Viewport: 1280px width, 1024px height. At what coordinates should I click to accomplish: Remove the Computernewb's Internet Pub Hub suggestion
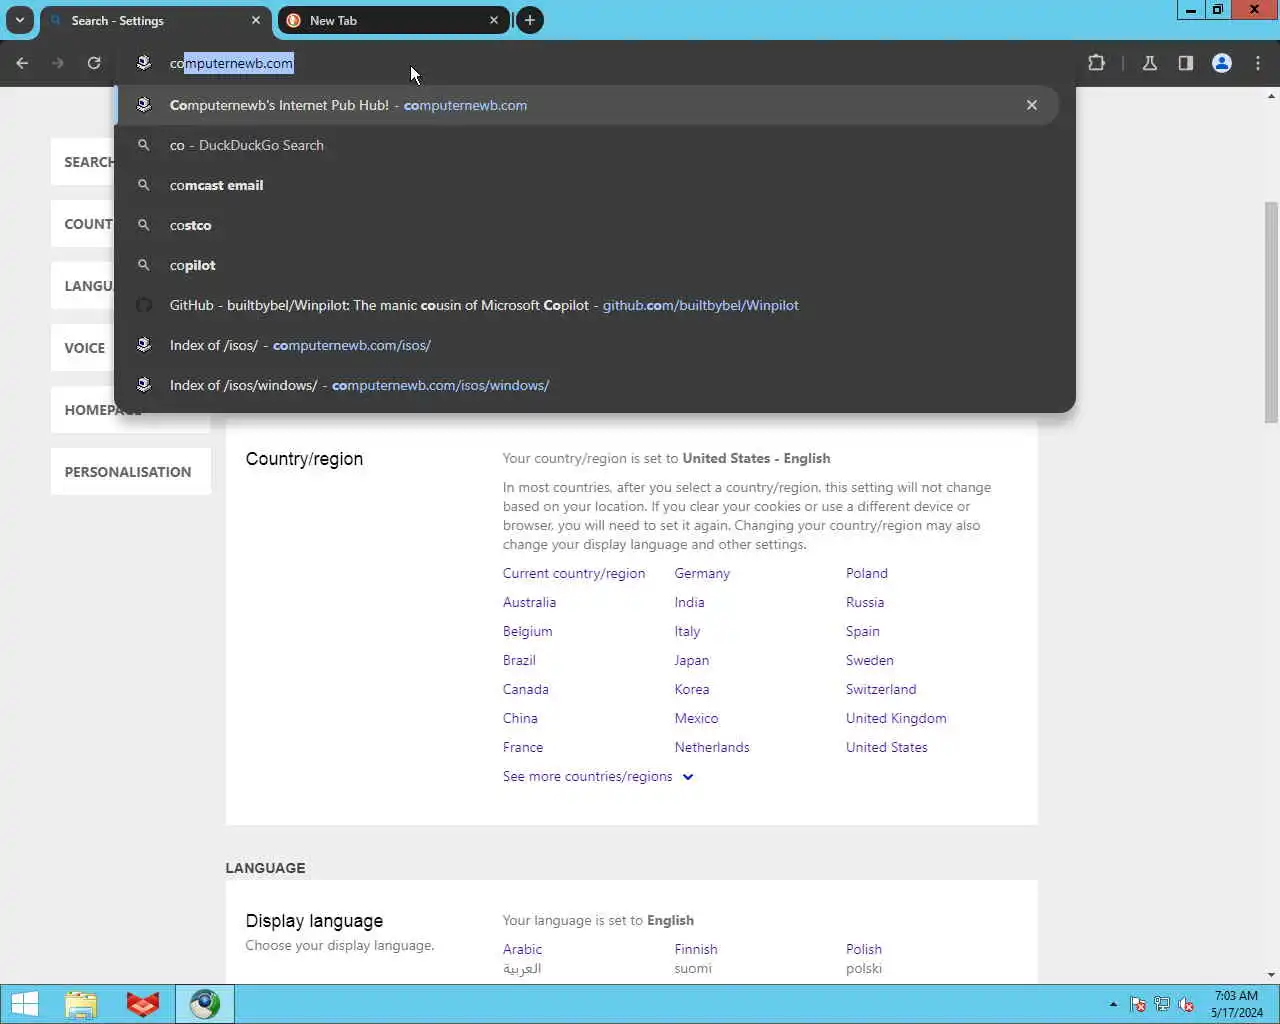coord(1032,105)
